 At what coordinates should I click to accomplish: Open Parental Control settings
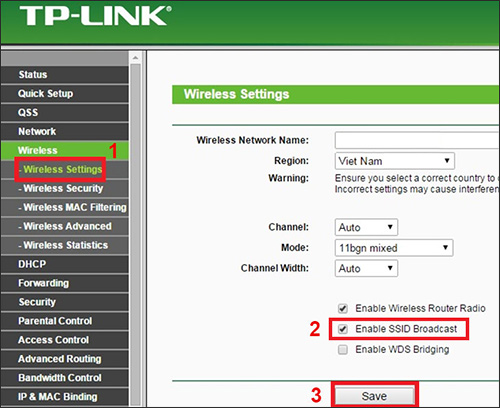pyautogui.click(x=64, y=321)
